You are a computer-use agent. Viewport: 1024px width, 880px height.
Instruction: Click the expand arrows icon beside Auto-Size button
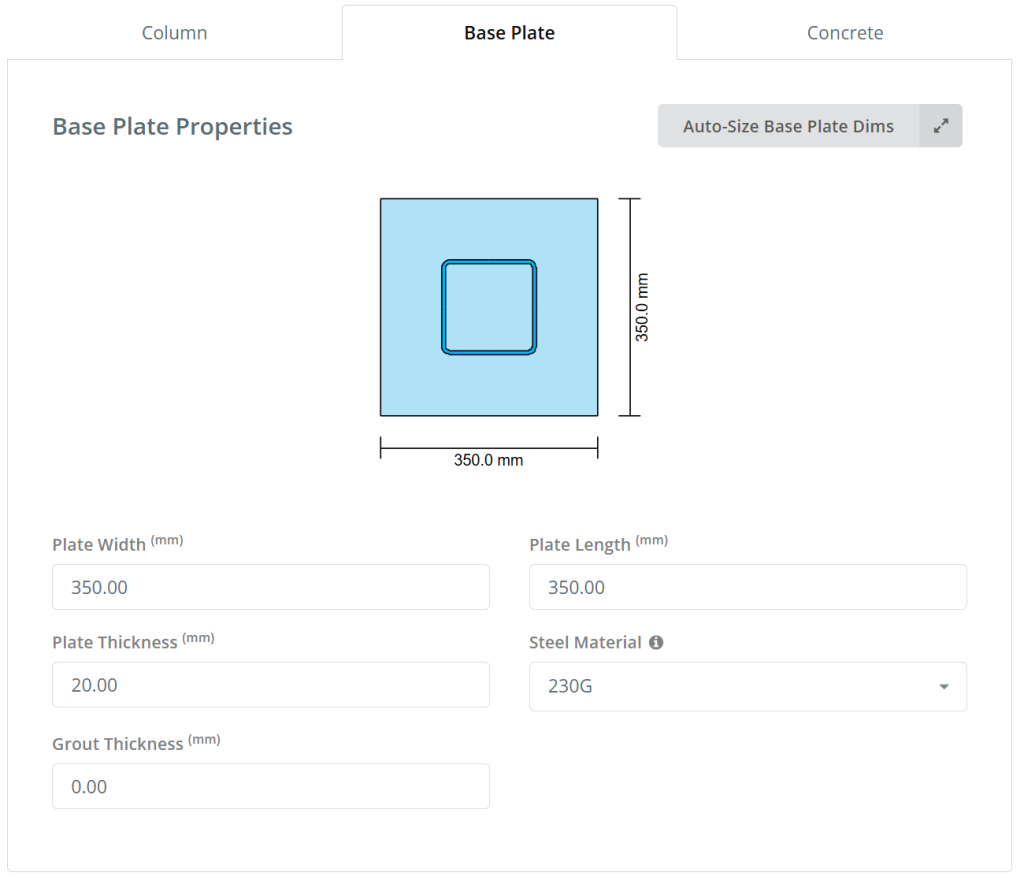click(x=940, y=126)
